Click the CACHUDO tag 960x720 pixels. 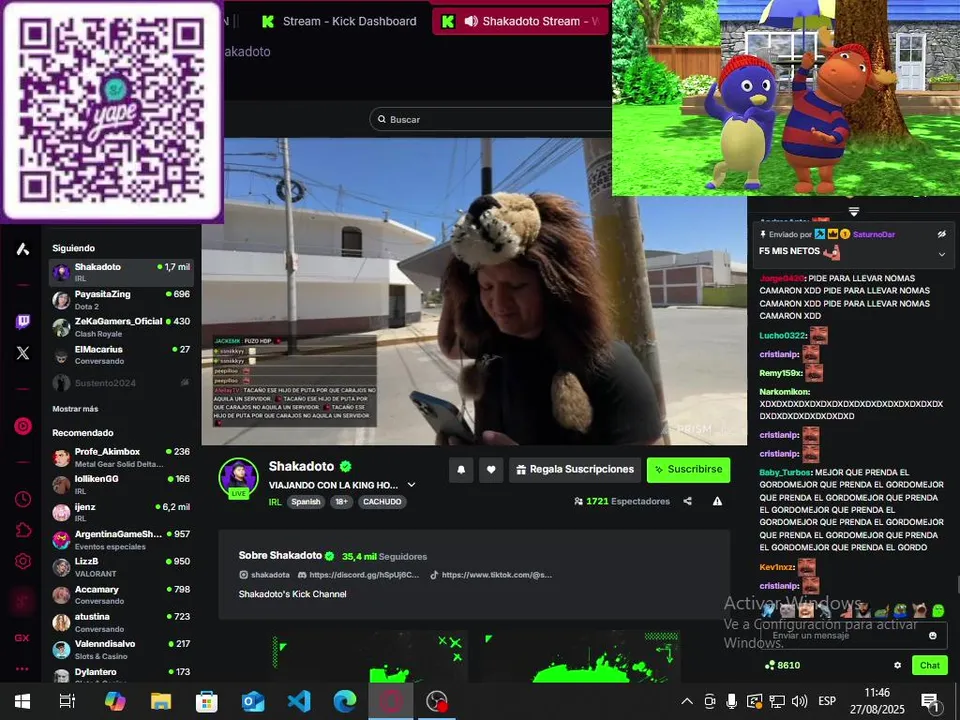pos(382,501)
